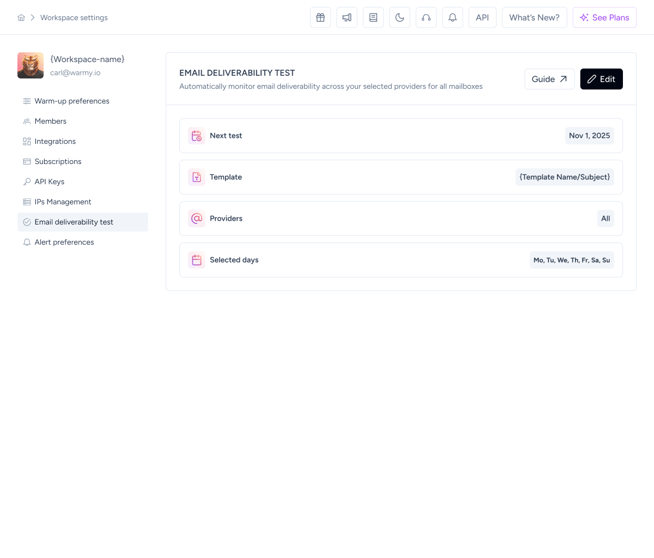Open What's New? button

coord(534,18)
